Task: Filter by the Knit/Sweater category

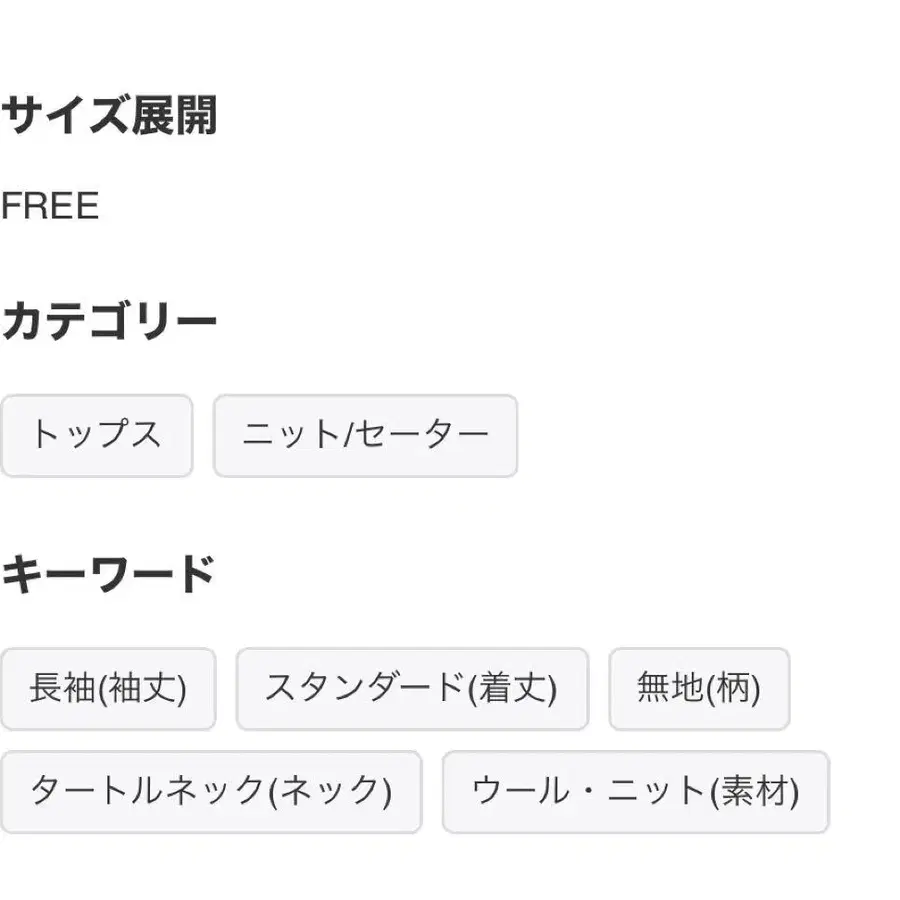Action: [365, 436]
